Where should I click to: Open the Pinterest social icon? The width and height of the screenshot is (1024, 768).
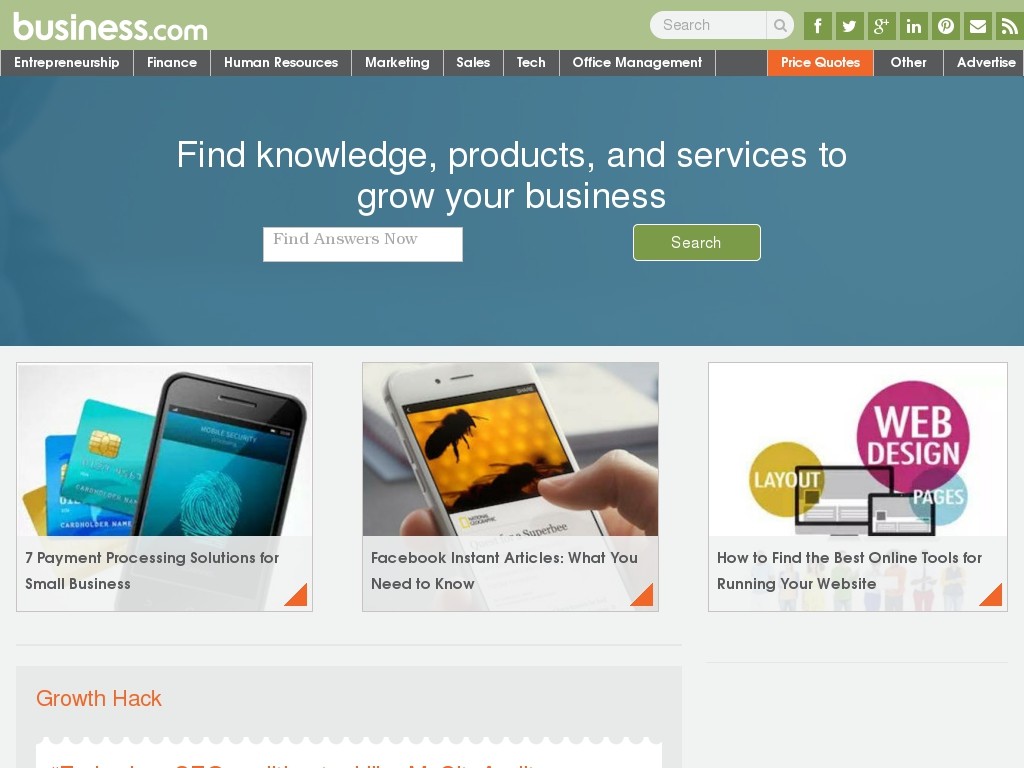[946, 26]
